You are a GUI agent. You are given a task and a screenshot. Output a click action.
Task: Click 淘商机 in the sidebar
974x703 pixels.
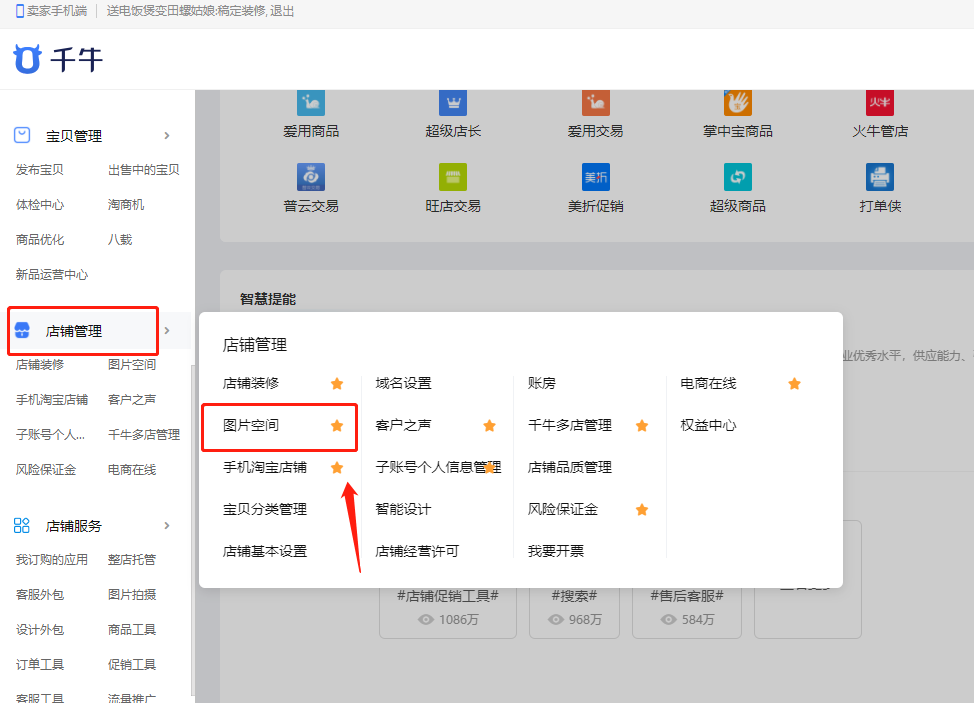125,204
